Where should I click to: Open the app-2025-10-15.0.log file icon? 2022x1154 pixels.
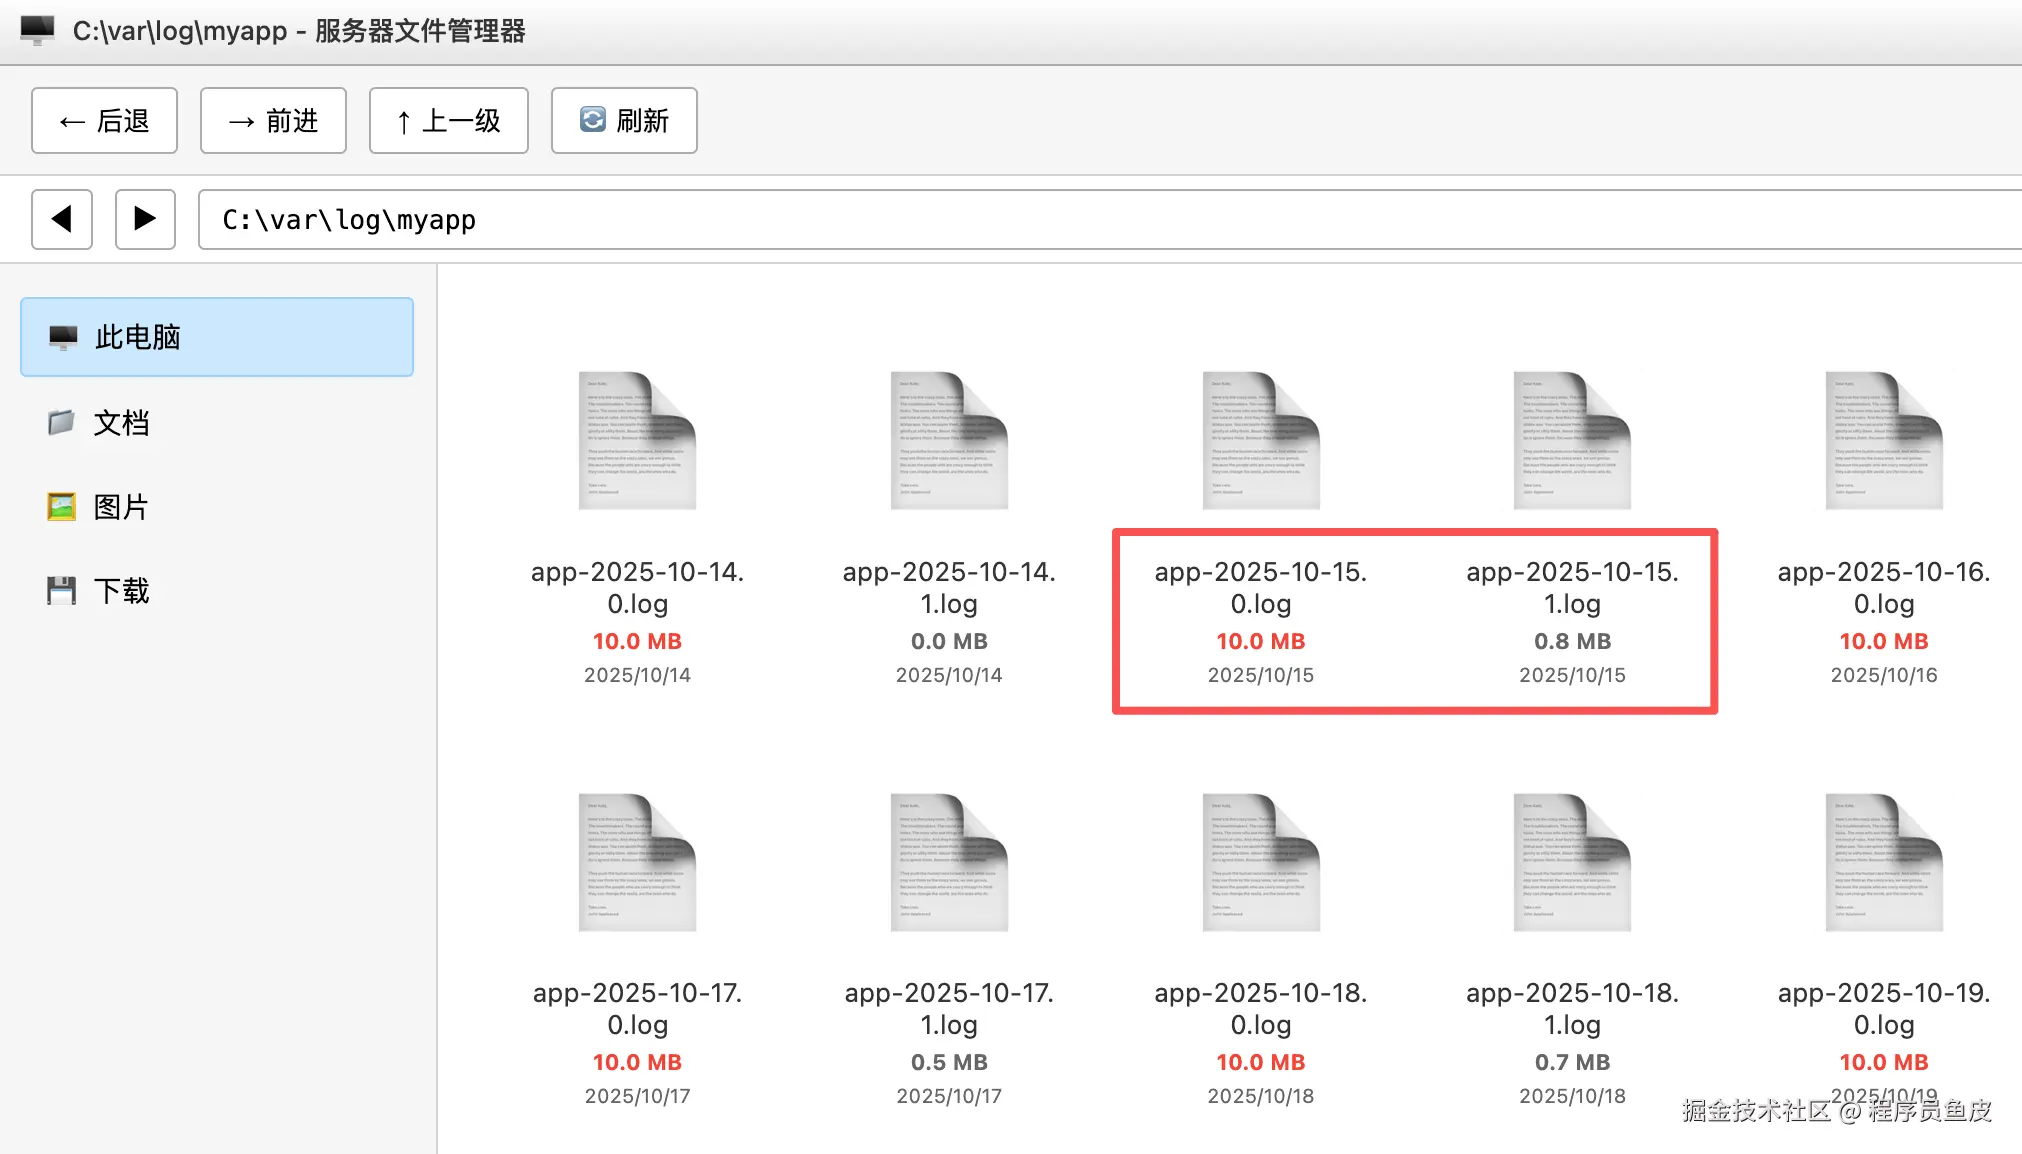[1260, 440]
